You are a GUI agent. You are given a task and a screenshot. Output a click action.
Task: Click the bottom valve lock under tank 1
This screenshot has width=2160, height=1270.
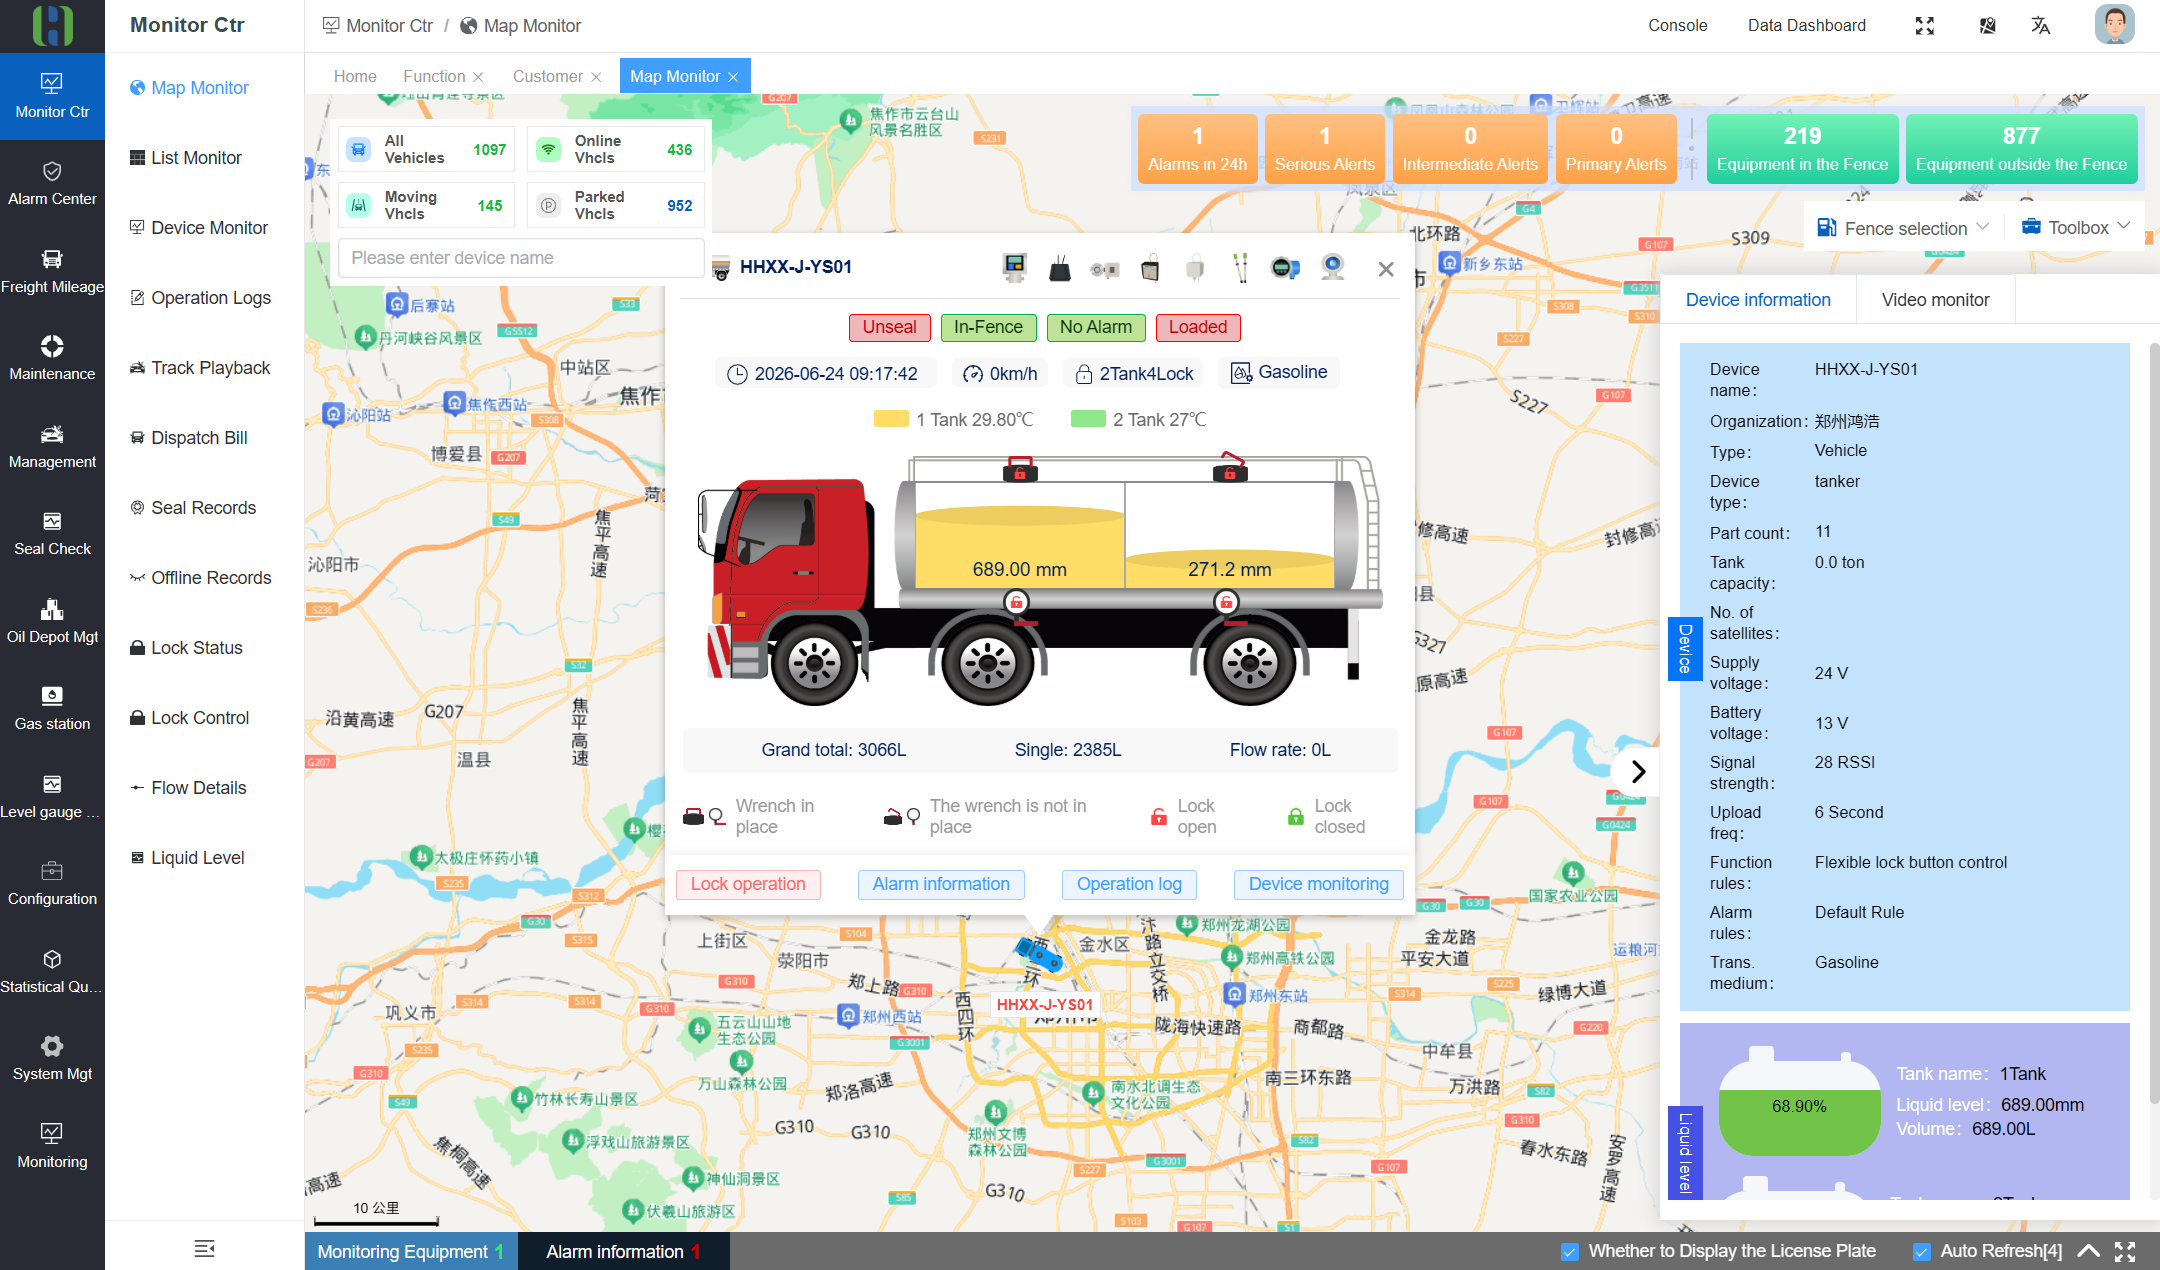tap(1016, 602)
